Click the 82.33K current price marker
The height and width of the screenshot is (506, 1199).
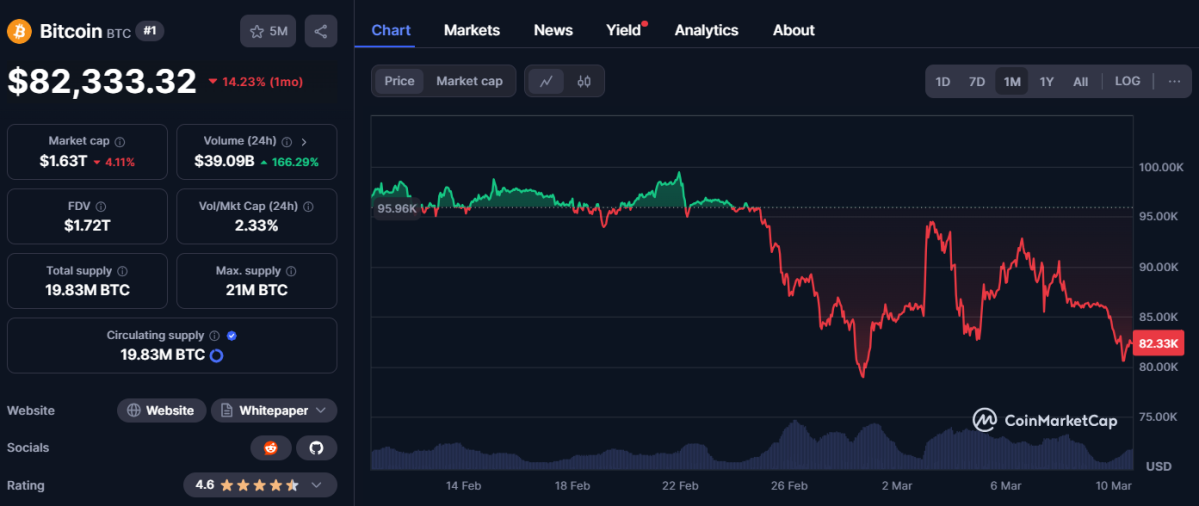coord(1160,343)
